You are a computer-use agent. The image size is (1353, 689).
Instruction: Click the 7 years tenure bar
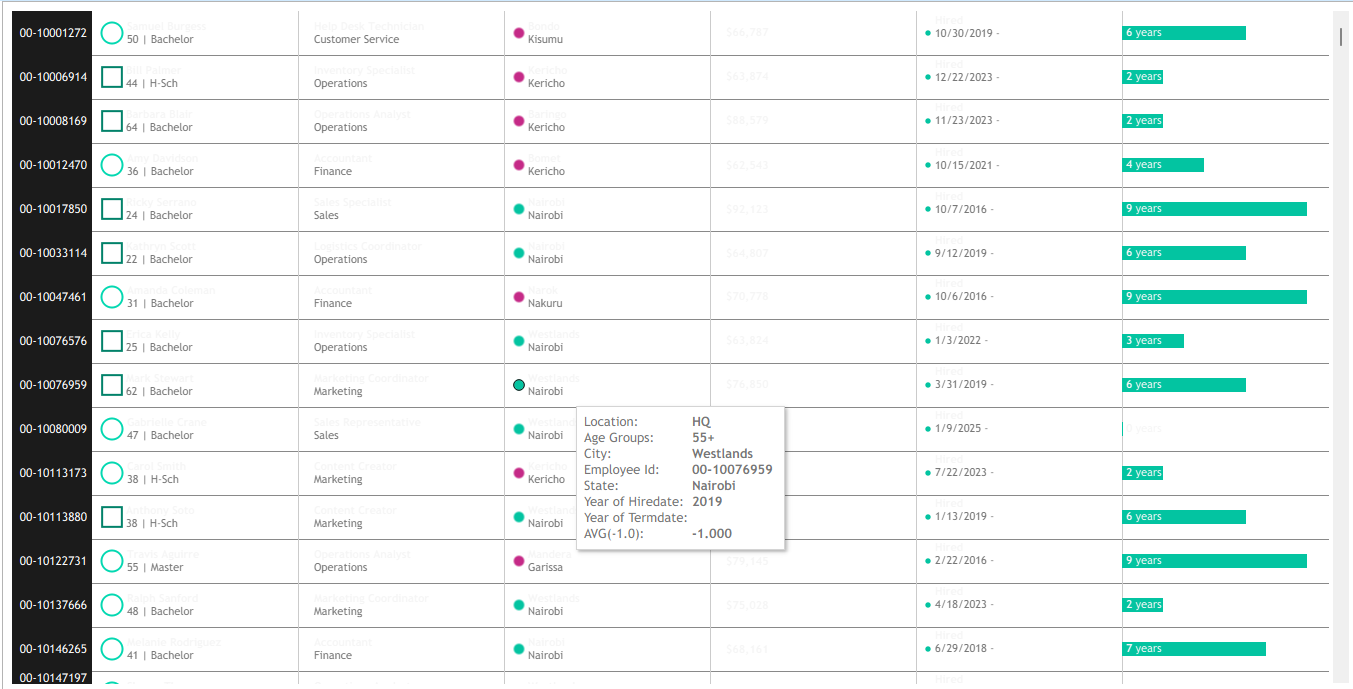(x=1194, y=649)
